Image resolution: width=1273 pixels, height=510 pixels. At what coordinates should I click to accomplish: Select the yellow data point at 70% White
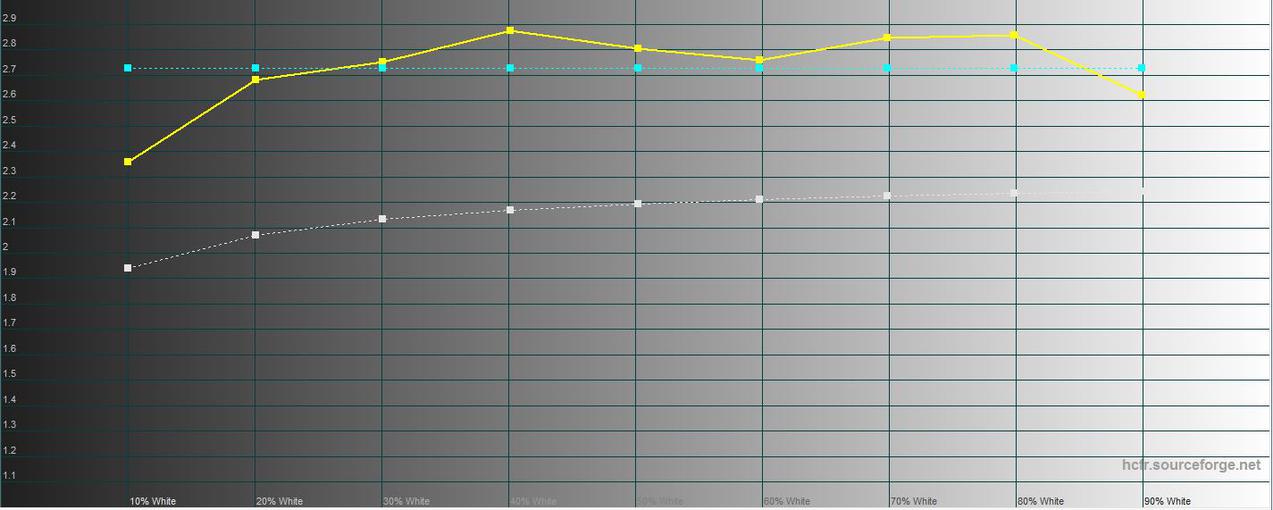coord(887,38)
